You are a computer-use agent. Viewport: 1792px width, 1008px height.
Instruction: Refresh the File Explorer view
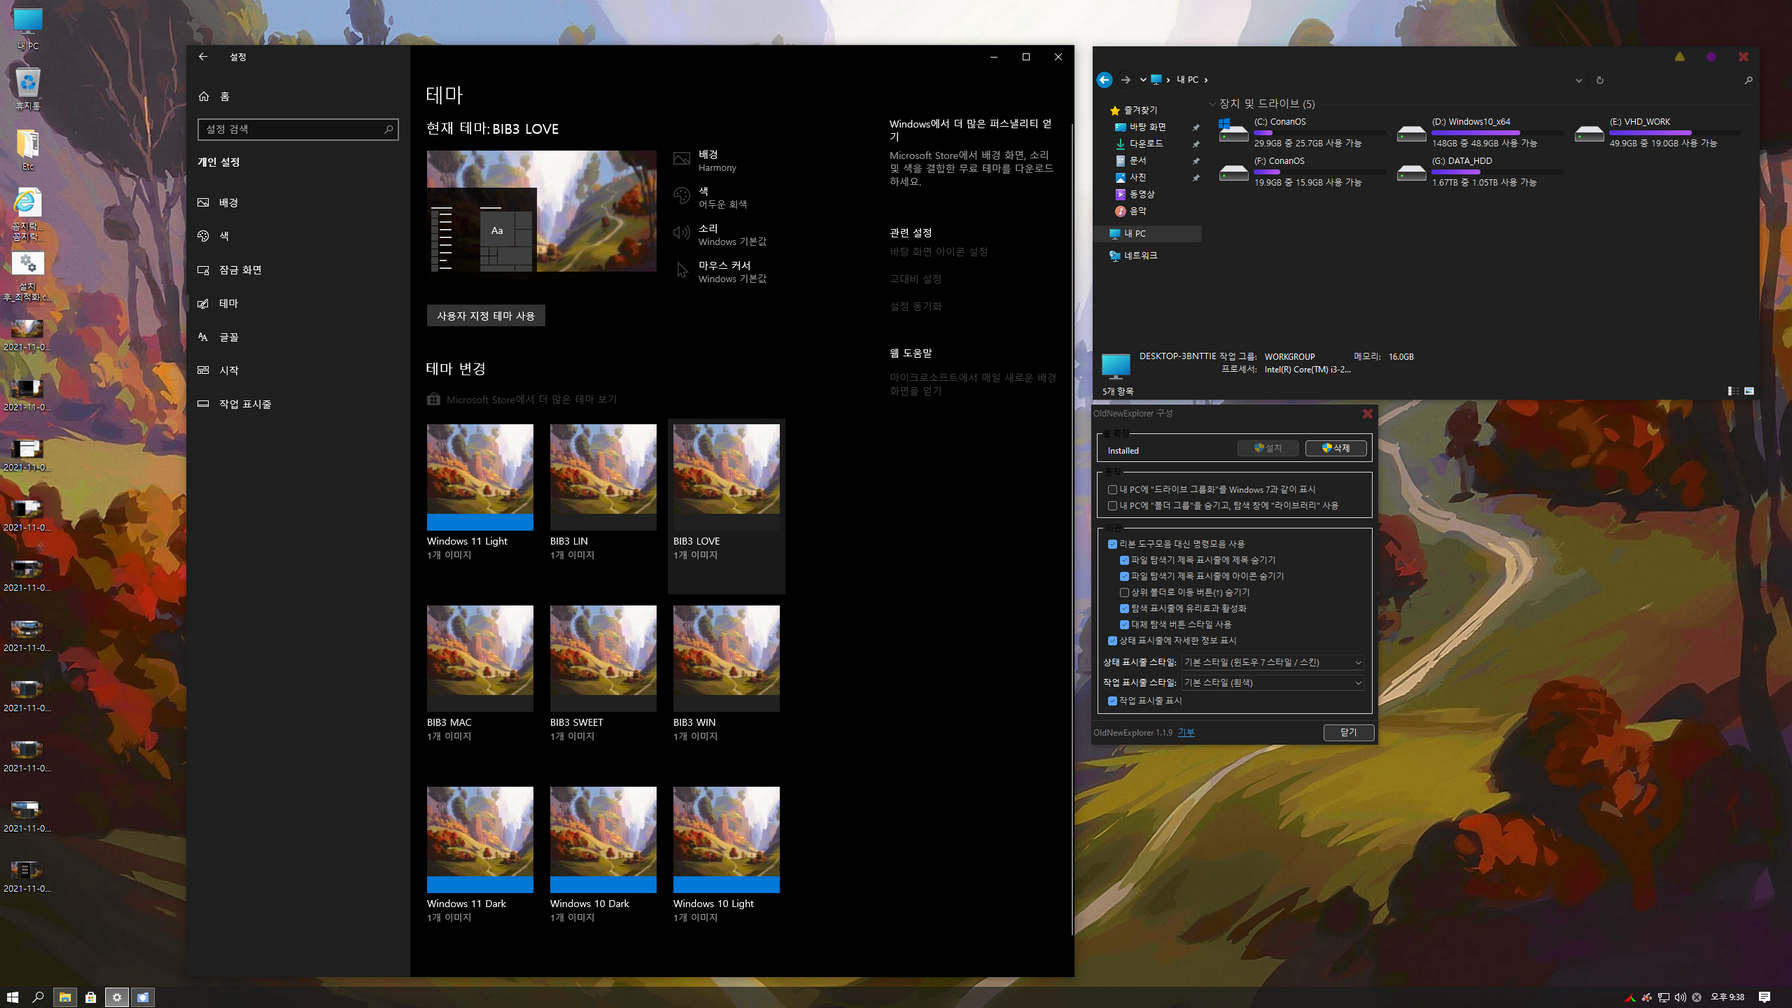(1600, 80)
